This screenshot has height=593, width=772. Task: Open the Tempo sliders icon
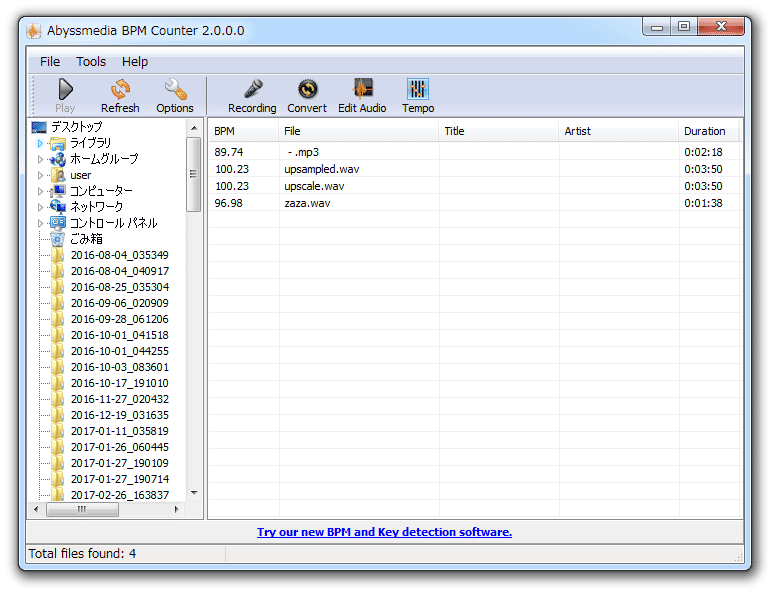coord(418,89)
